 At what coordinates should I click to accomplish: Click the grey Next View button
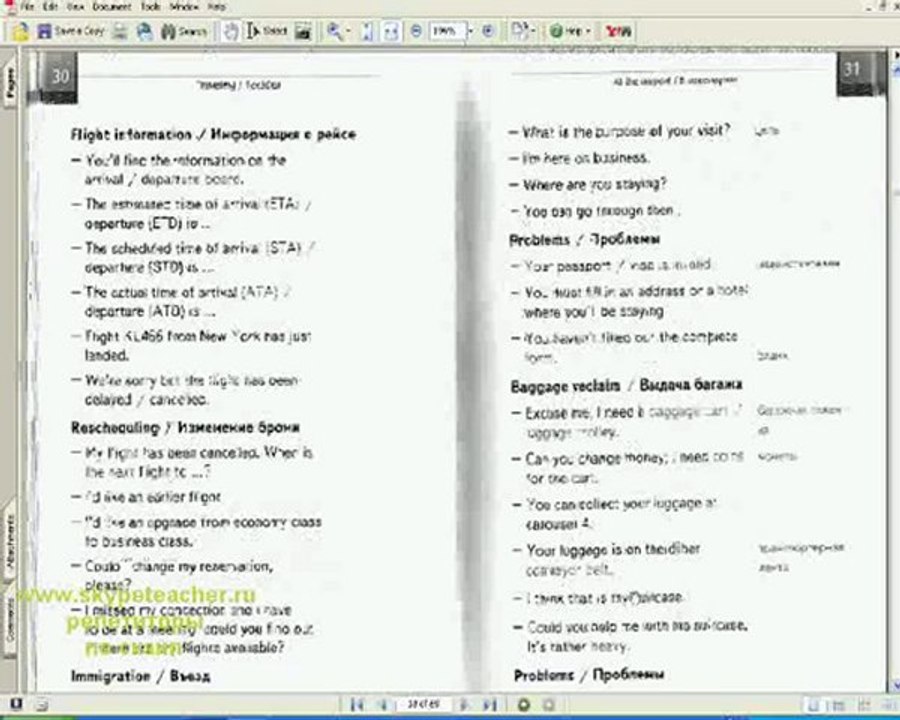tap(549, 704)
